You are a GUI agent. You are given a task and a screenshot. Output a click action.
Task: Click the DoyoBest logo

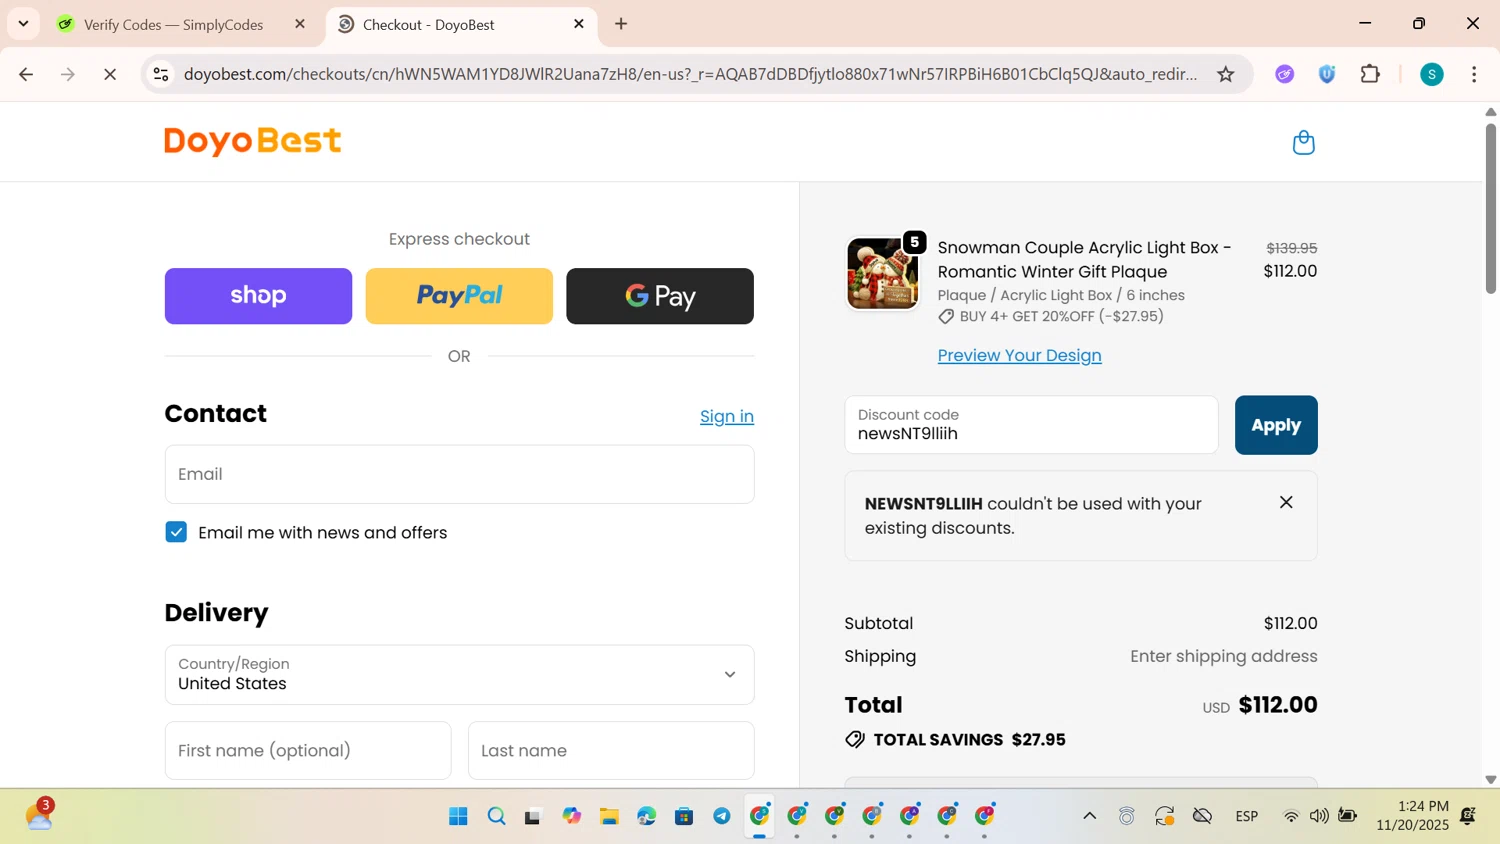click(253, 141)
